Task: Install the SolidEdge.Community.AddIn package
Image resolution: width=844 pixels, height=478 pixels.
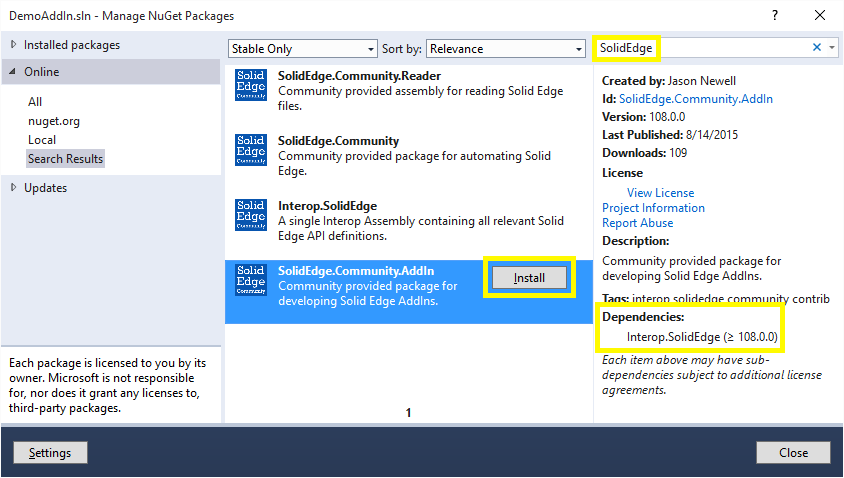Action: pos(529,278)
